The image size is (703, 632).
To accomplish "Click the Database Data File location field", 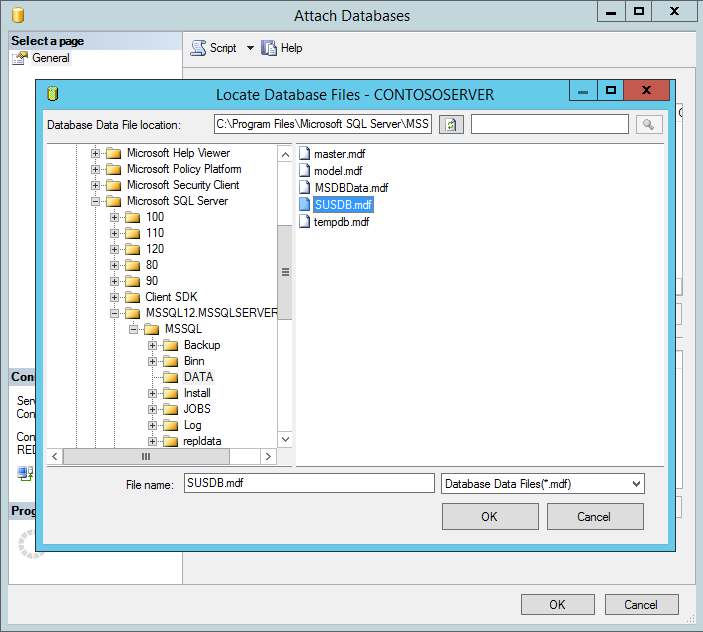I will [x=323, y=124].
